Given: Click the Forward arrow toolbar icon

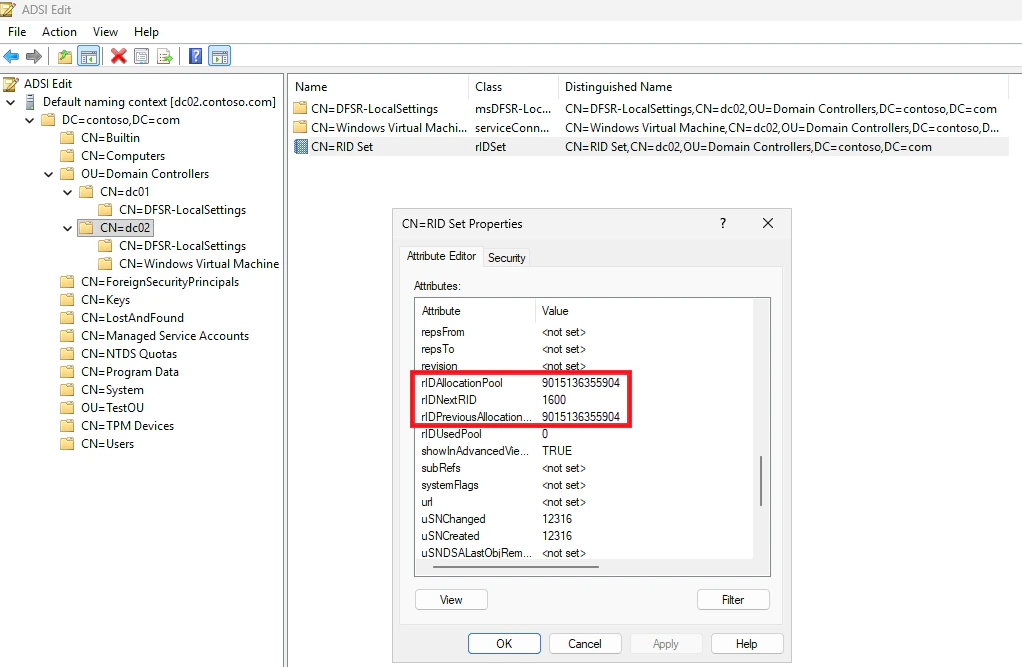Looking at the screenshot, I should click(x=34, y=57).
